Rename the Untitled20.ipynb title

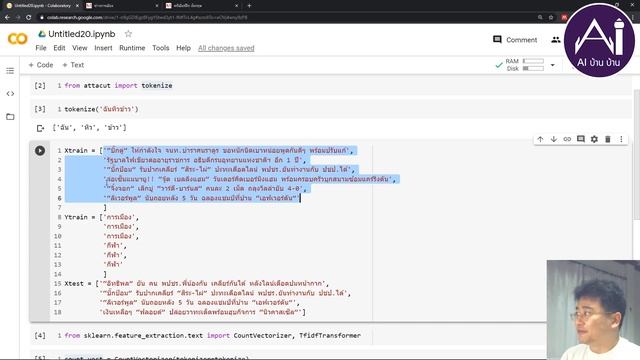pyautogui.click(x=82, y=34)
